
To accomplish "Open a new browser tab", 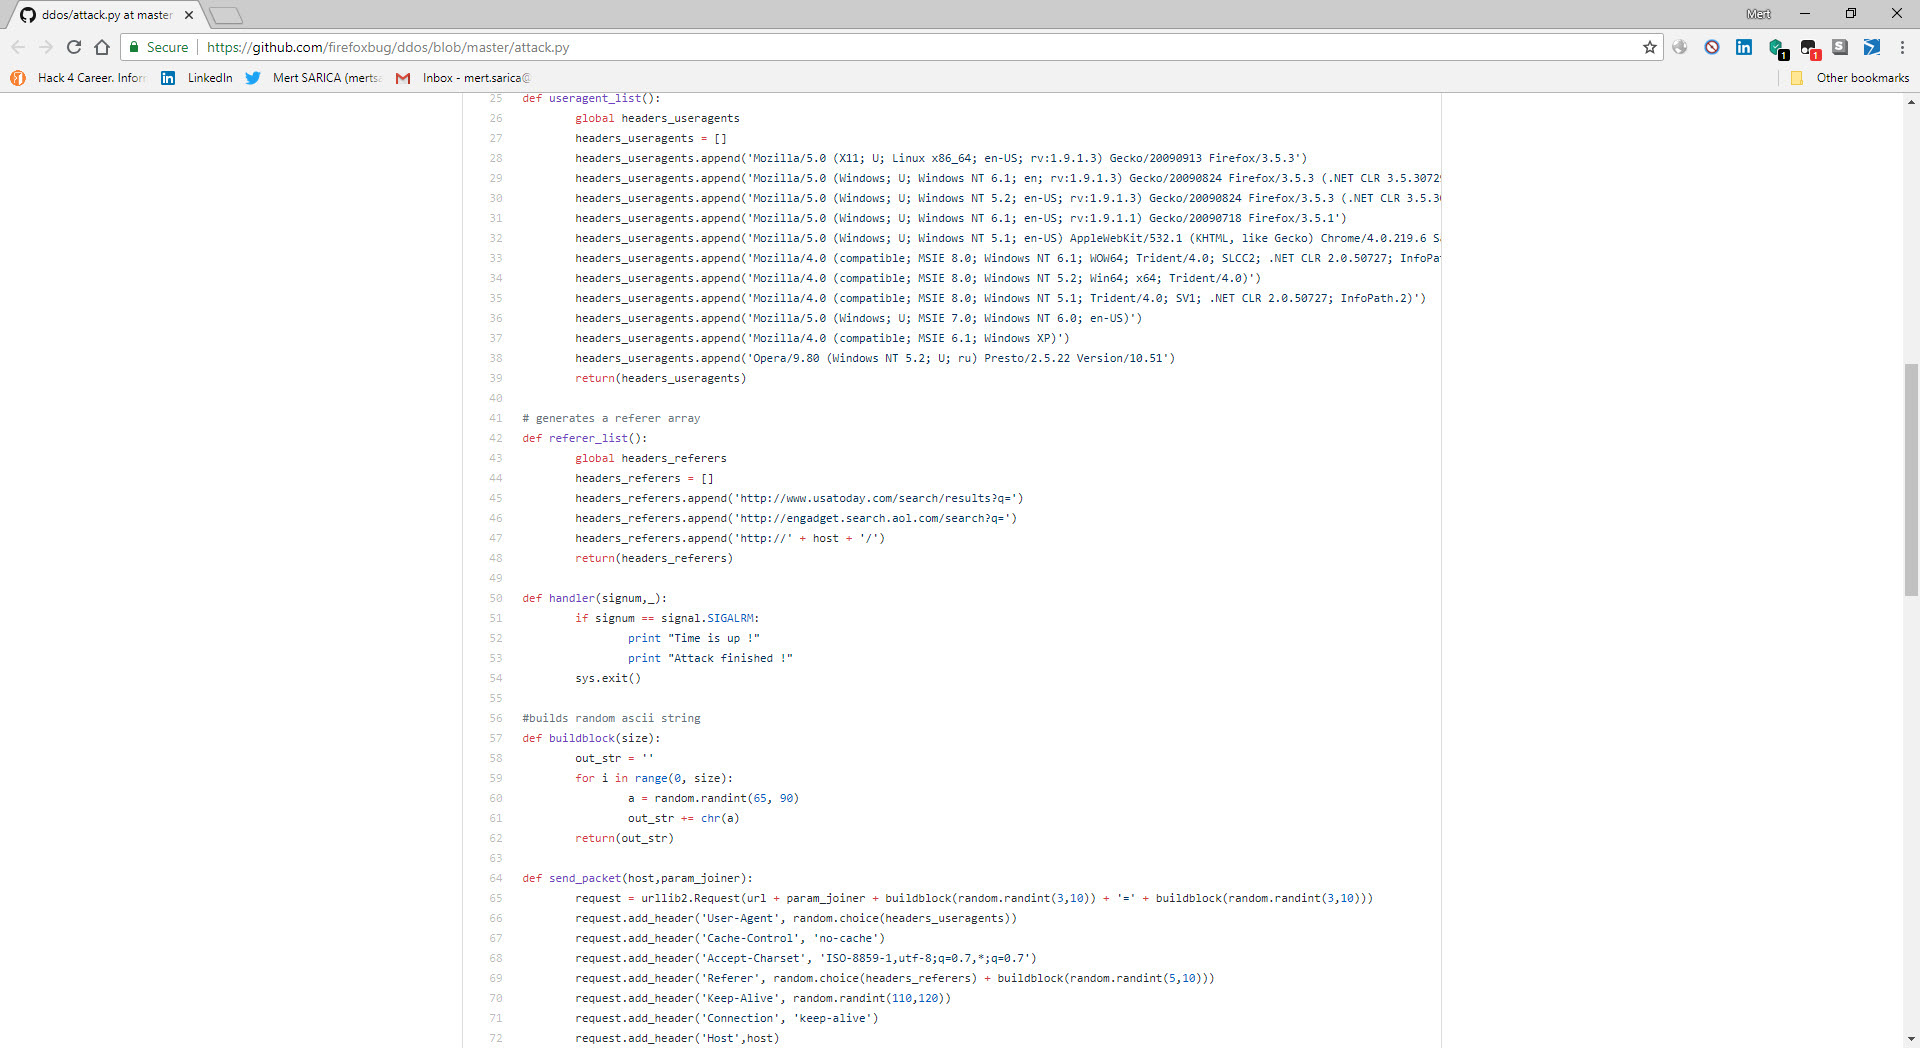I will pyautogui.click(x=226, y=15).
